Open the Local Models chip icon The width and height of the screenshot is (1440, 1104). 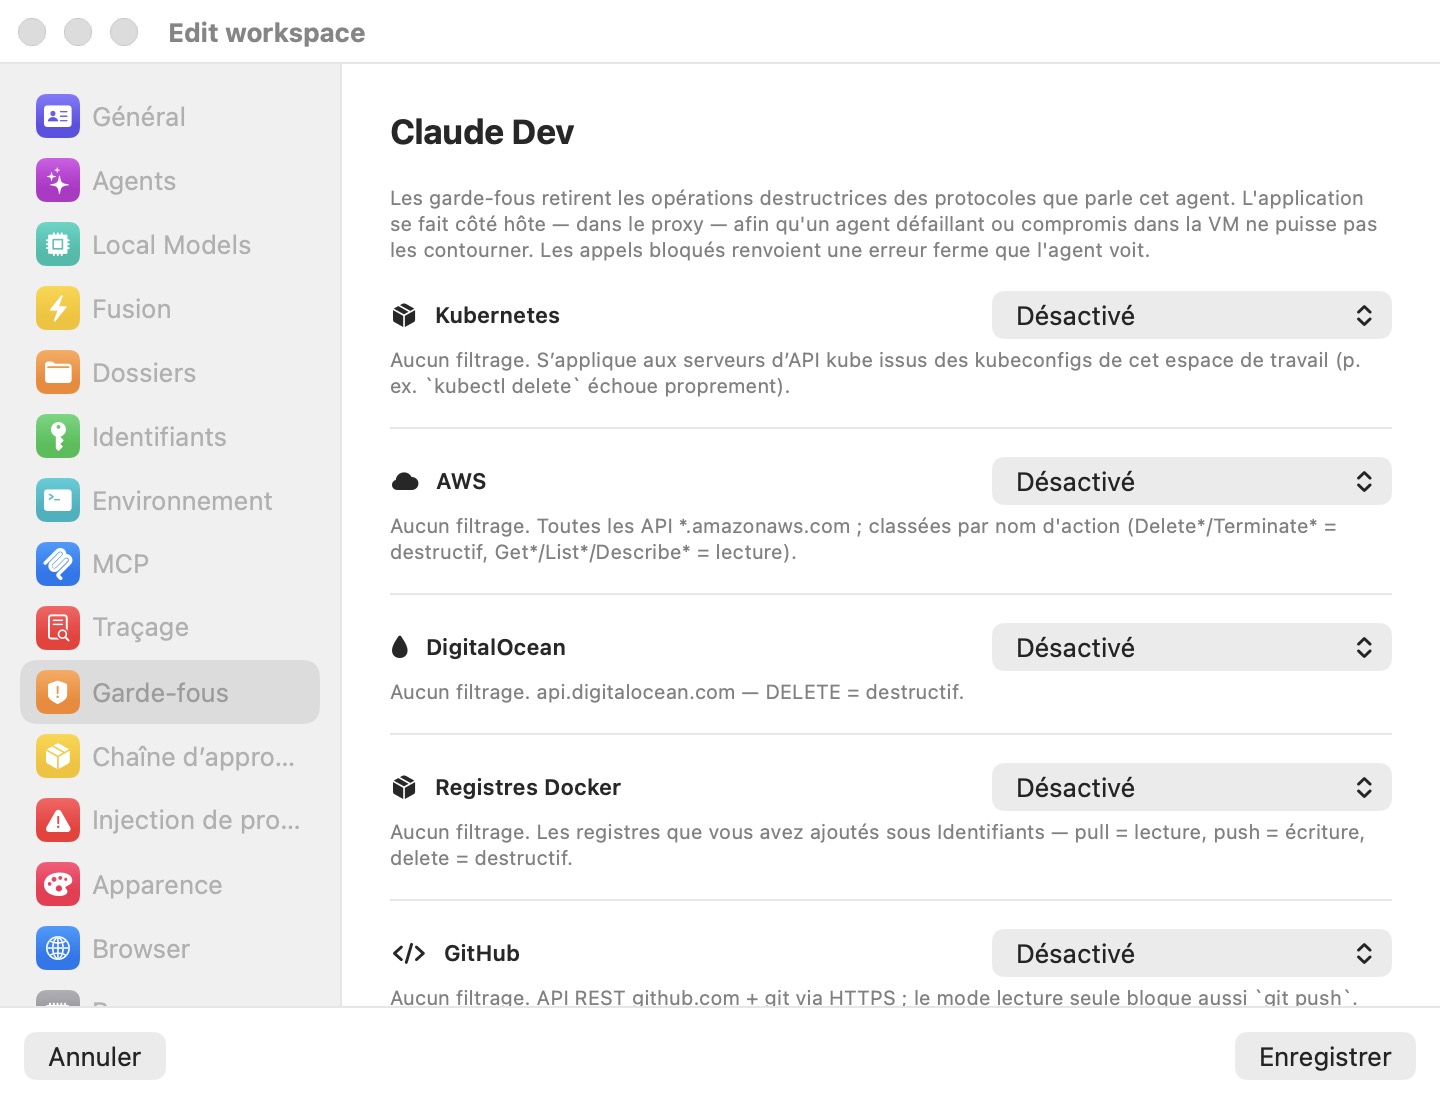tap(58, 245)
